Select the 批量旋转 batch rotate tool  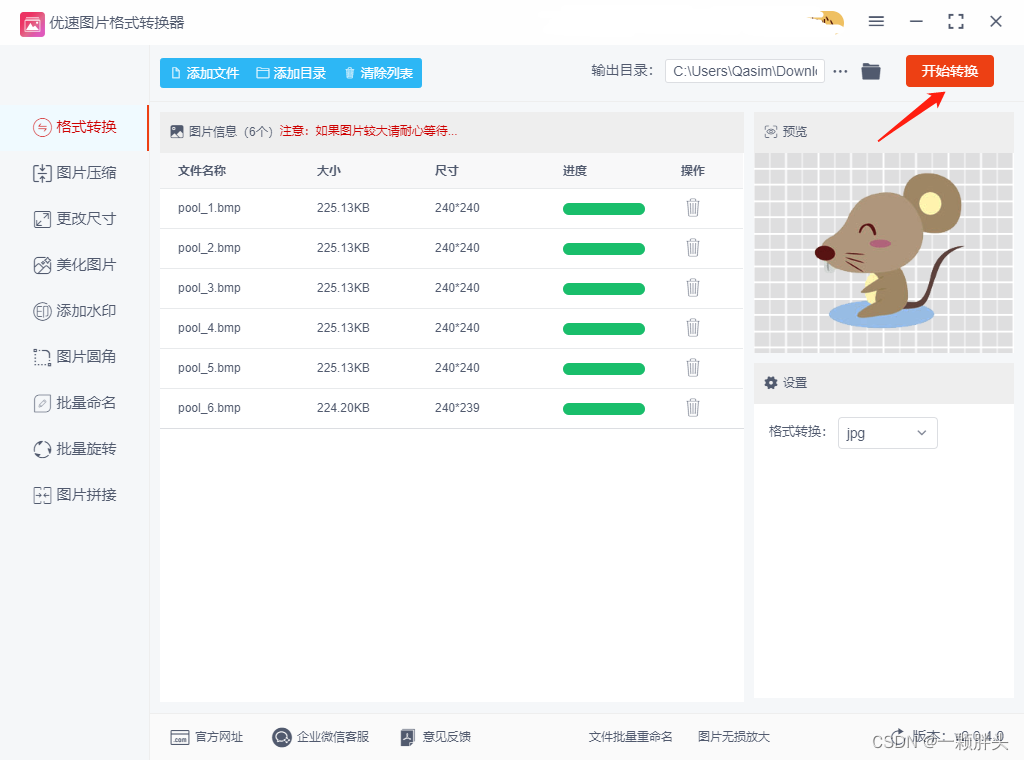[x=74, y=449]
